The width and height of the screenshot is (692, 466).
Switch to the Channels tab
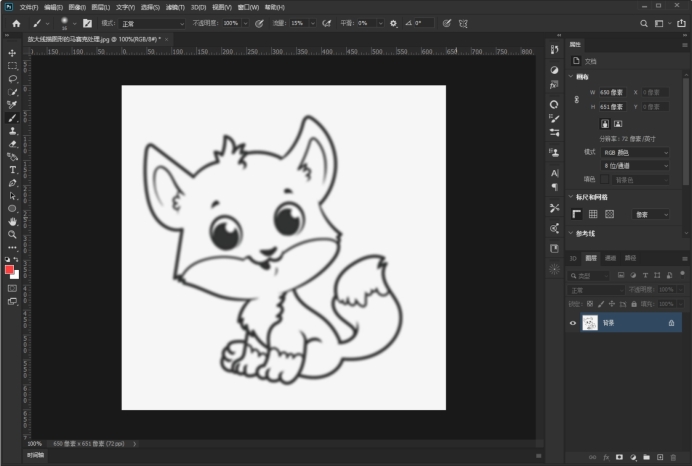click(610, 258)
